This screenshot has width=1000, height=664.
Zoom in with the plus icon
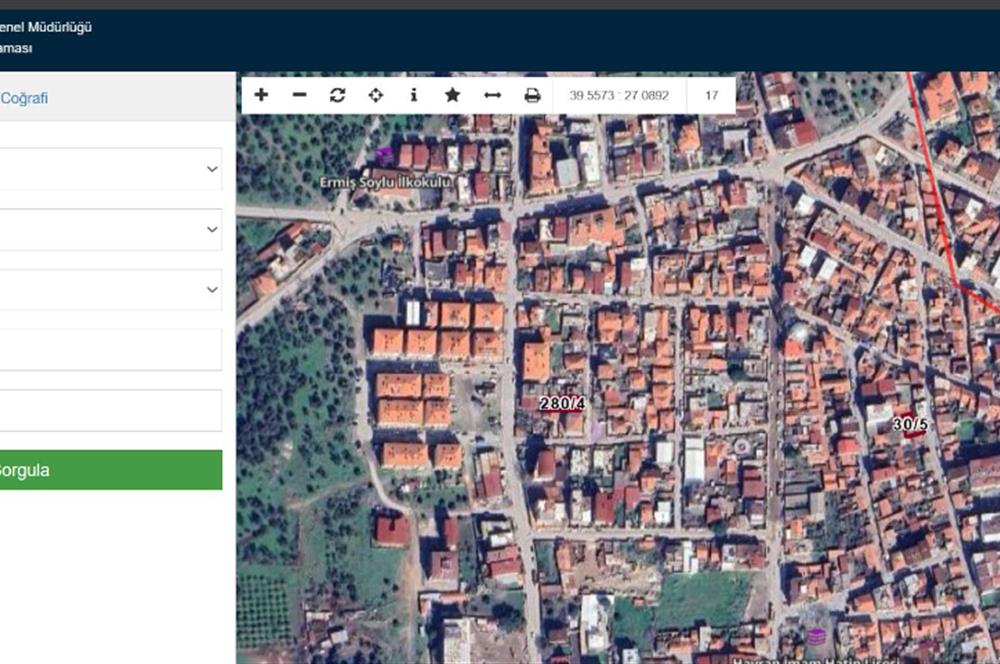pos(261,95)
